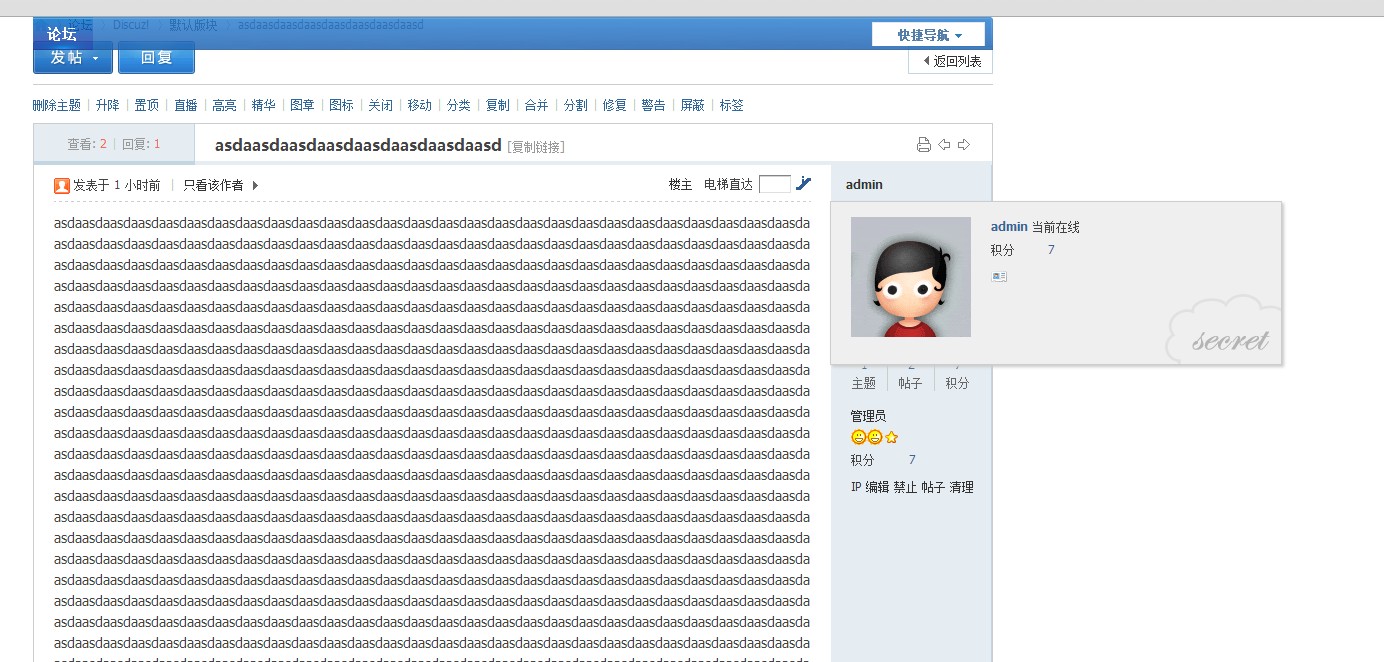
Task: Select 分类 moderation option
Action: [458, 105]
